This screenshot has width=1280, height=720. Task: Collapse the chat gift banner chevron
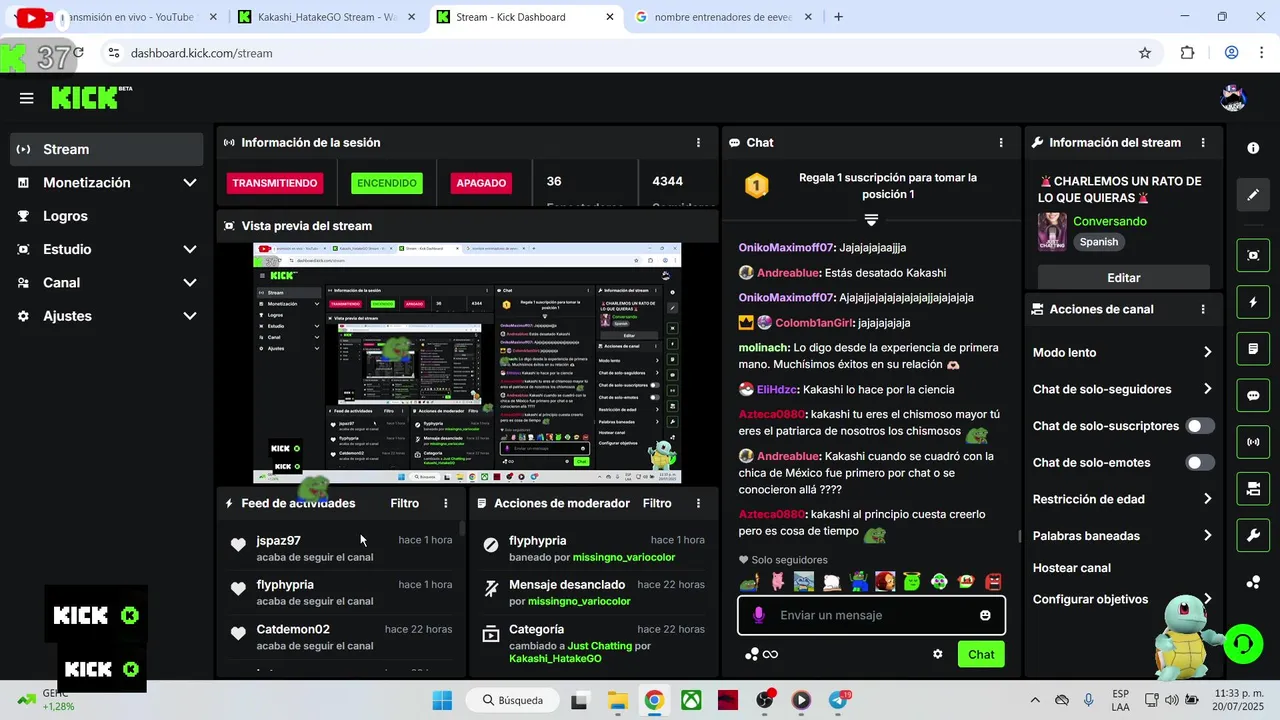871,220
